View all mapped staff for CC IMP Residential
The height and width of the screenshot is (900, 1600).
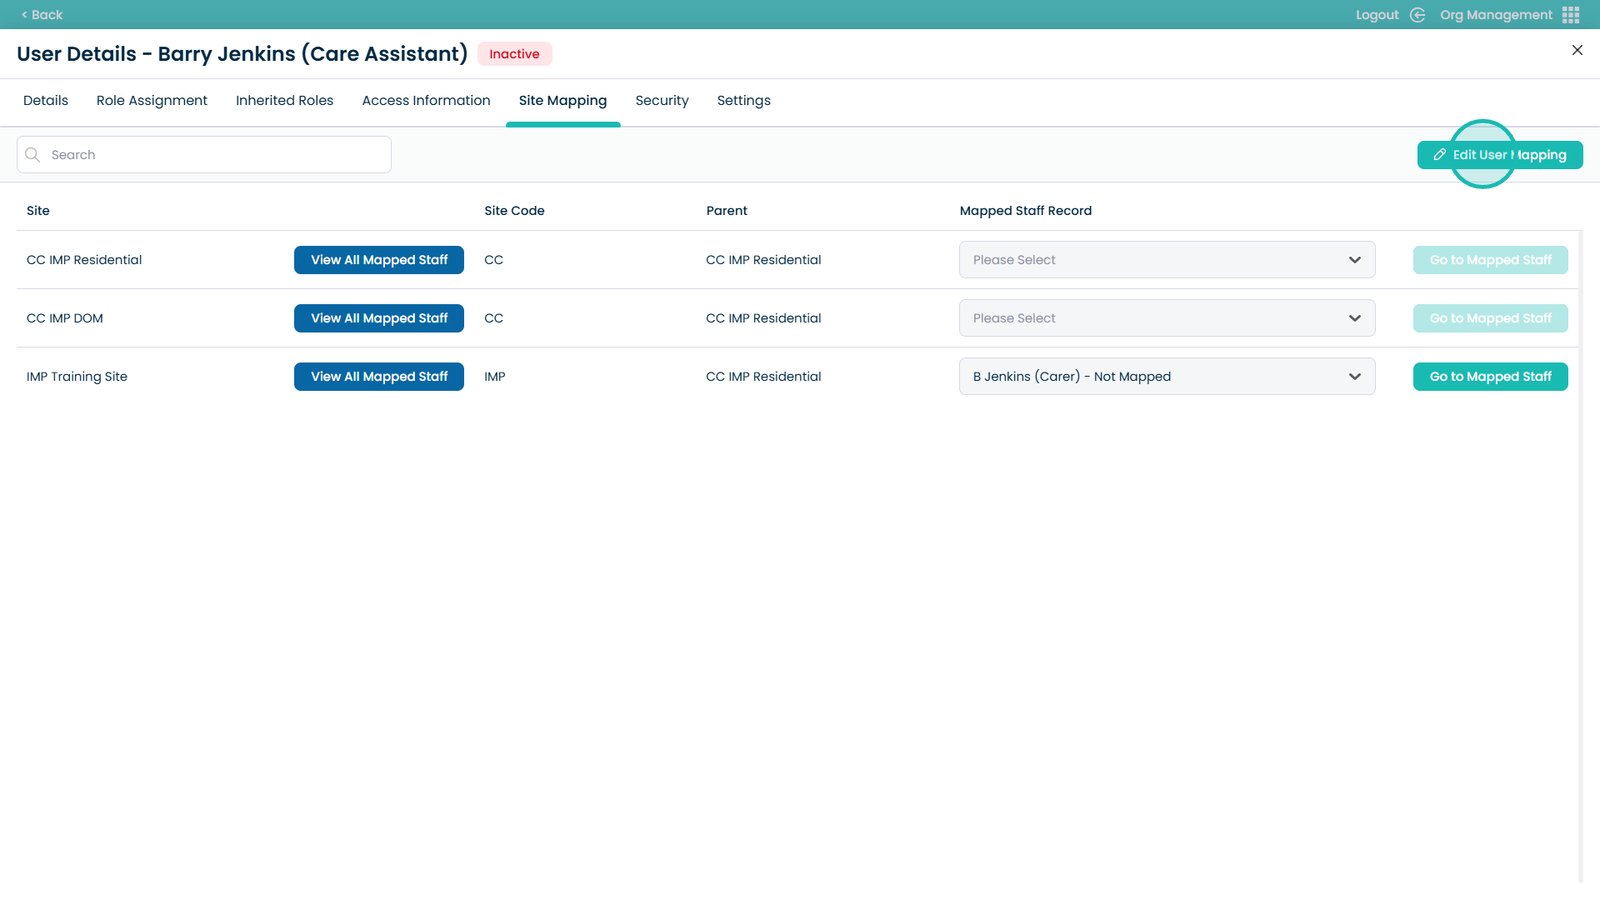tap(379, 260)
